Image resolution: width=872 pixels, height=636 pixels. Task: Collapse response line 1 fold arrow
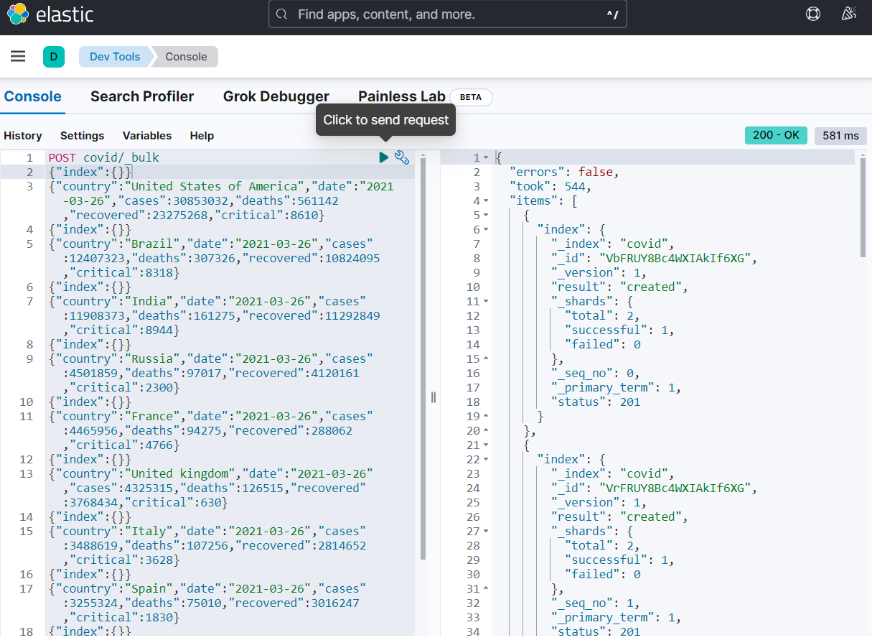[486, 158]
